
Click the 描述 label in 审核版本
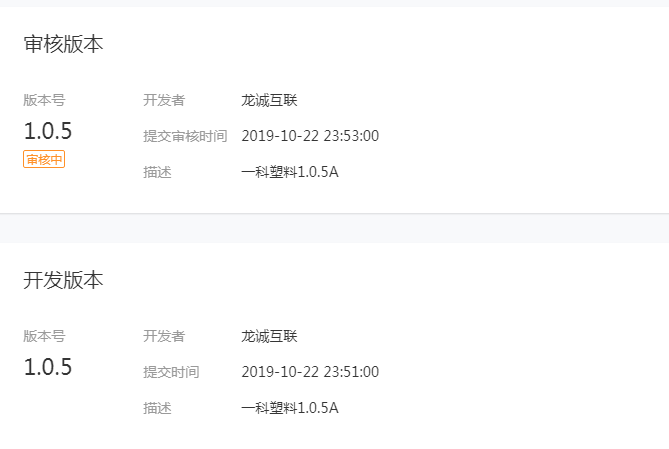(157, 172)
